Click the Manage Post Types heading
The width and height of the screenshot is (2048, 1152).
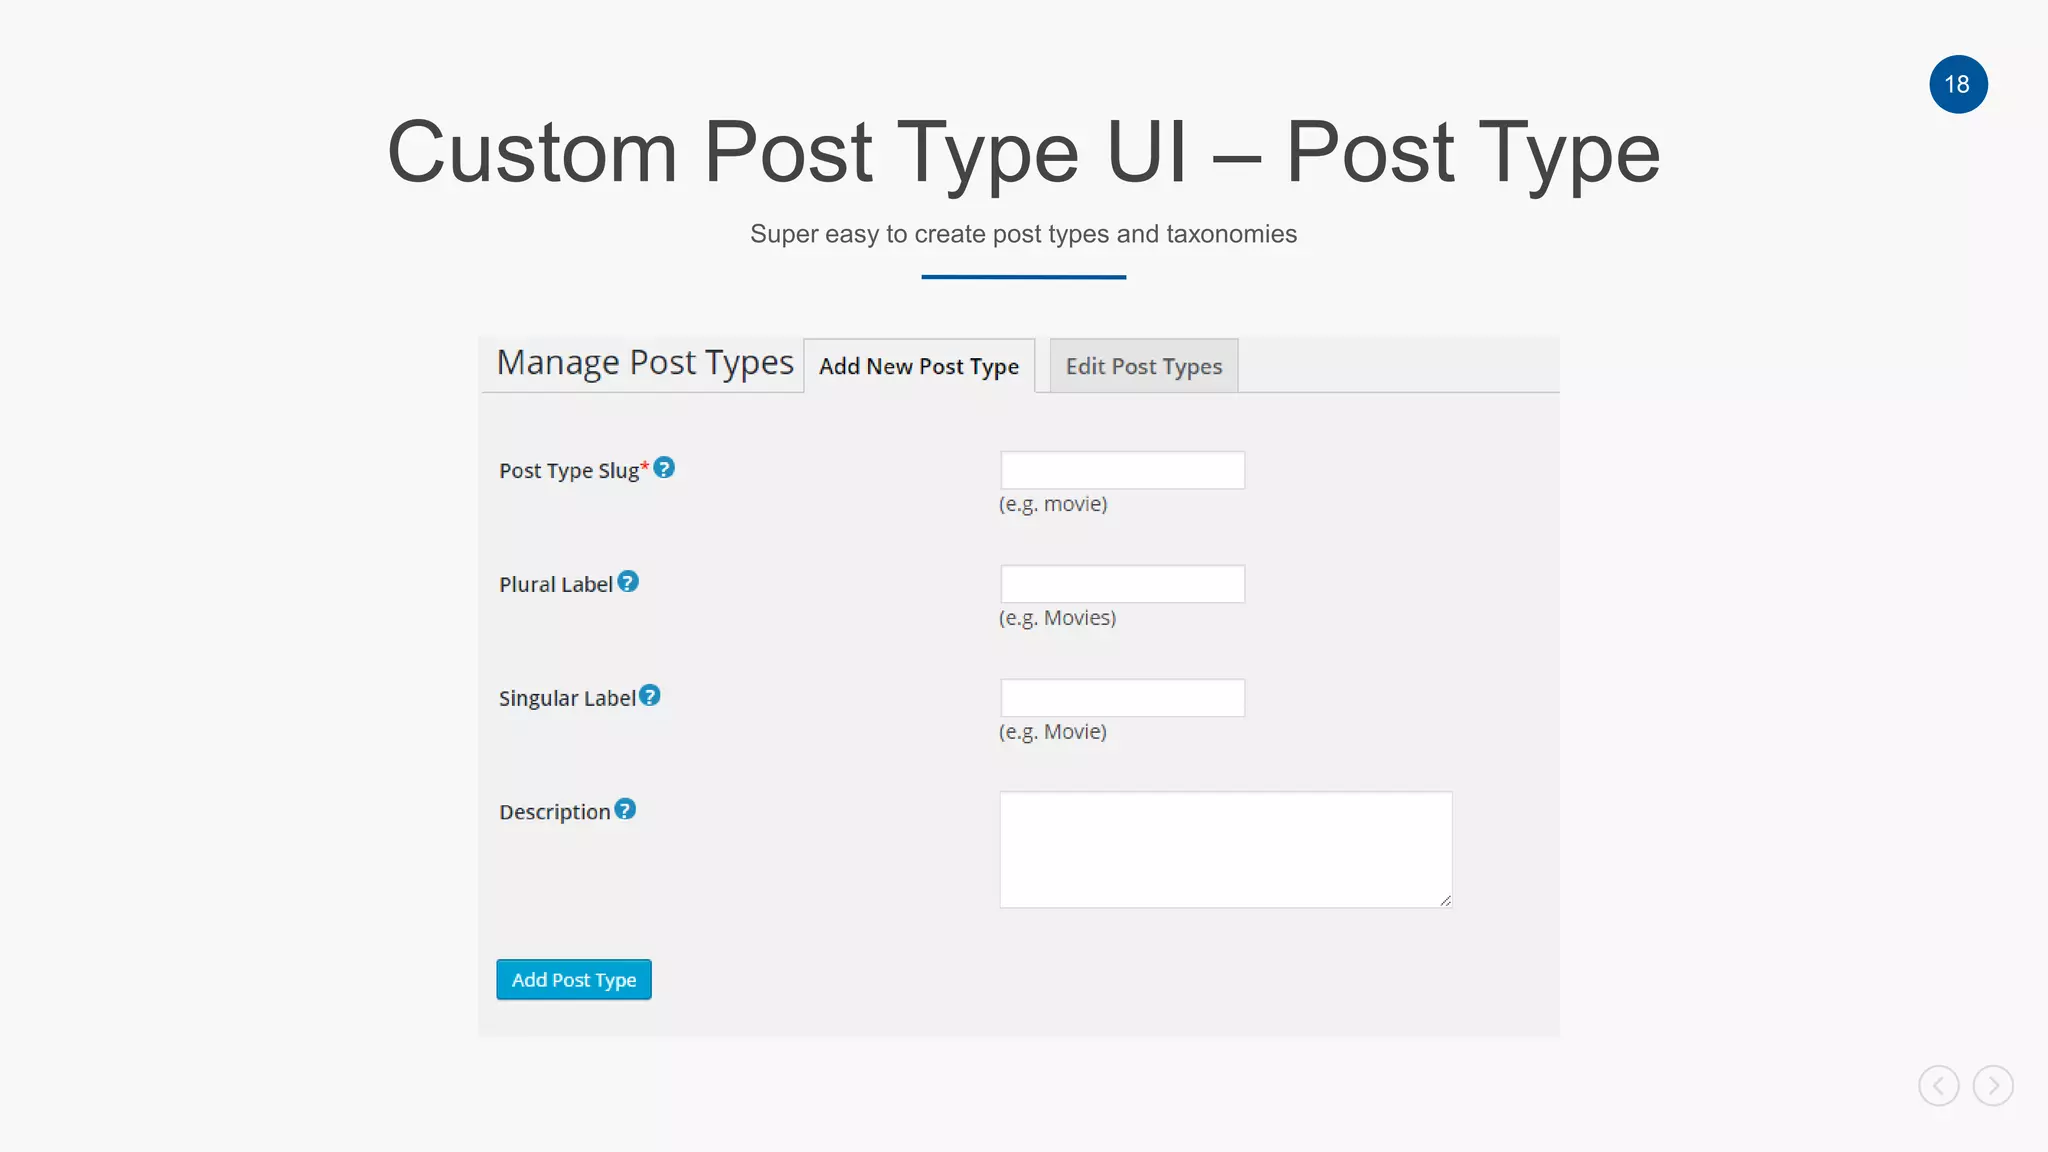point(645,362)
